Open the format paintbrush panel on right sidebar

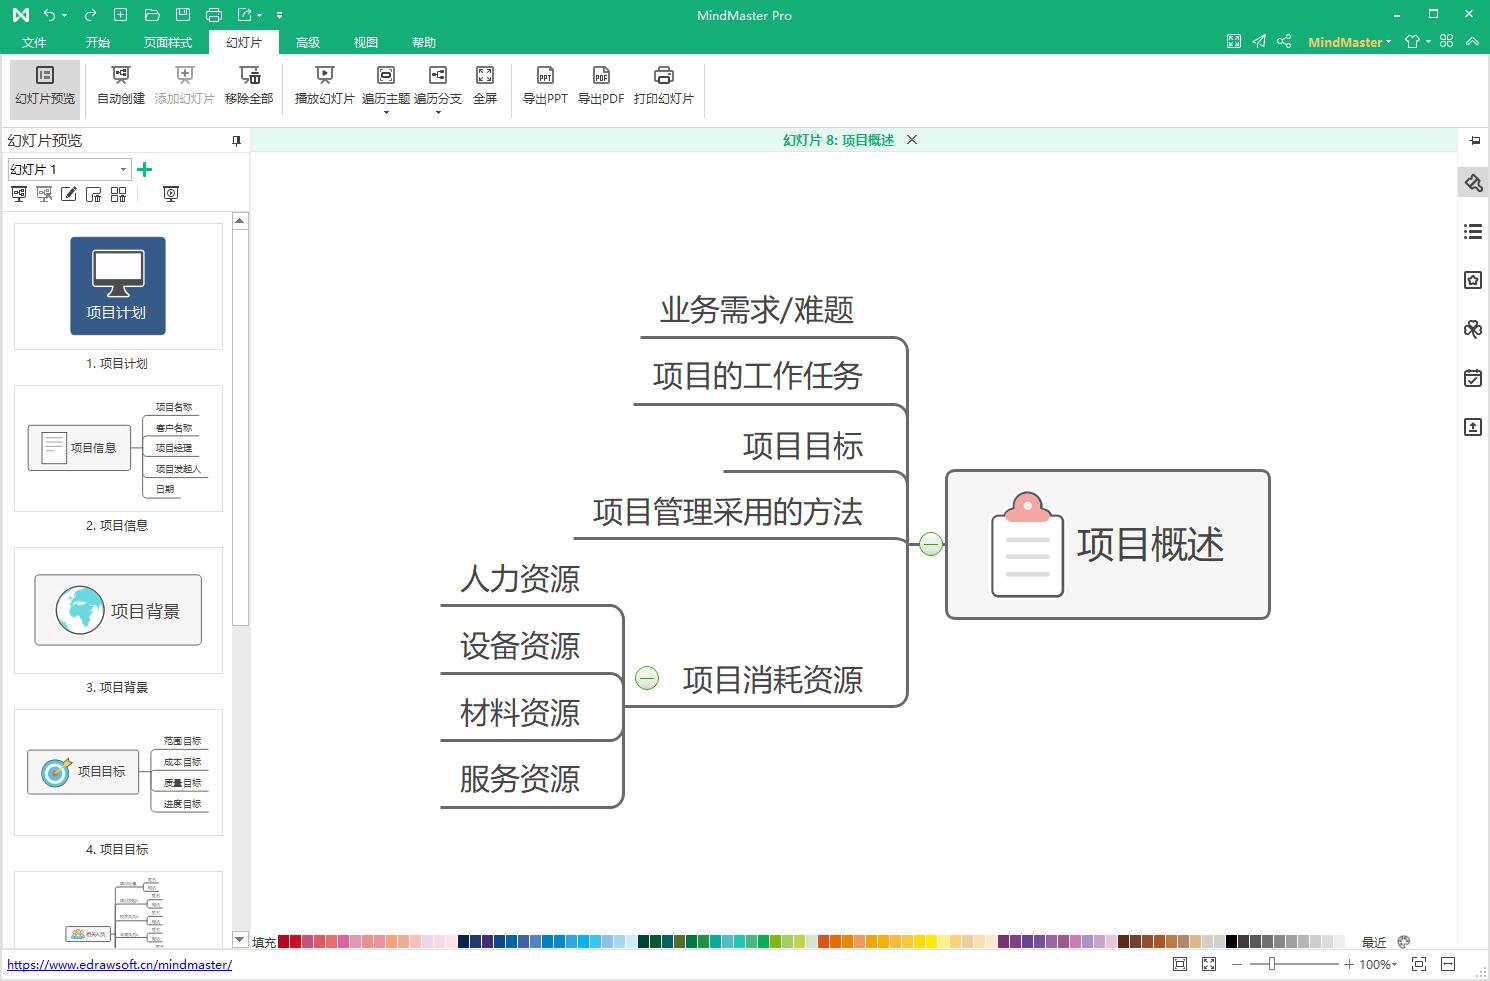tap(1473, 183)
